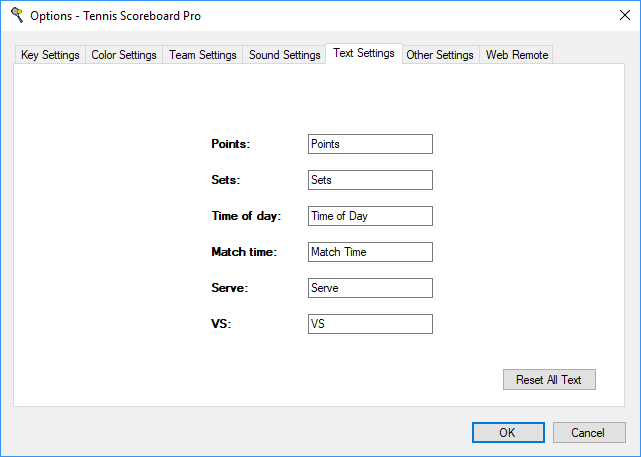Confirm options with the OK button
This screenshot has height=457, width=641.
[508, 433]
